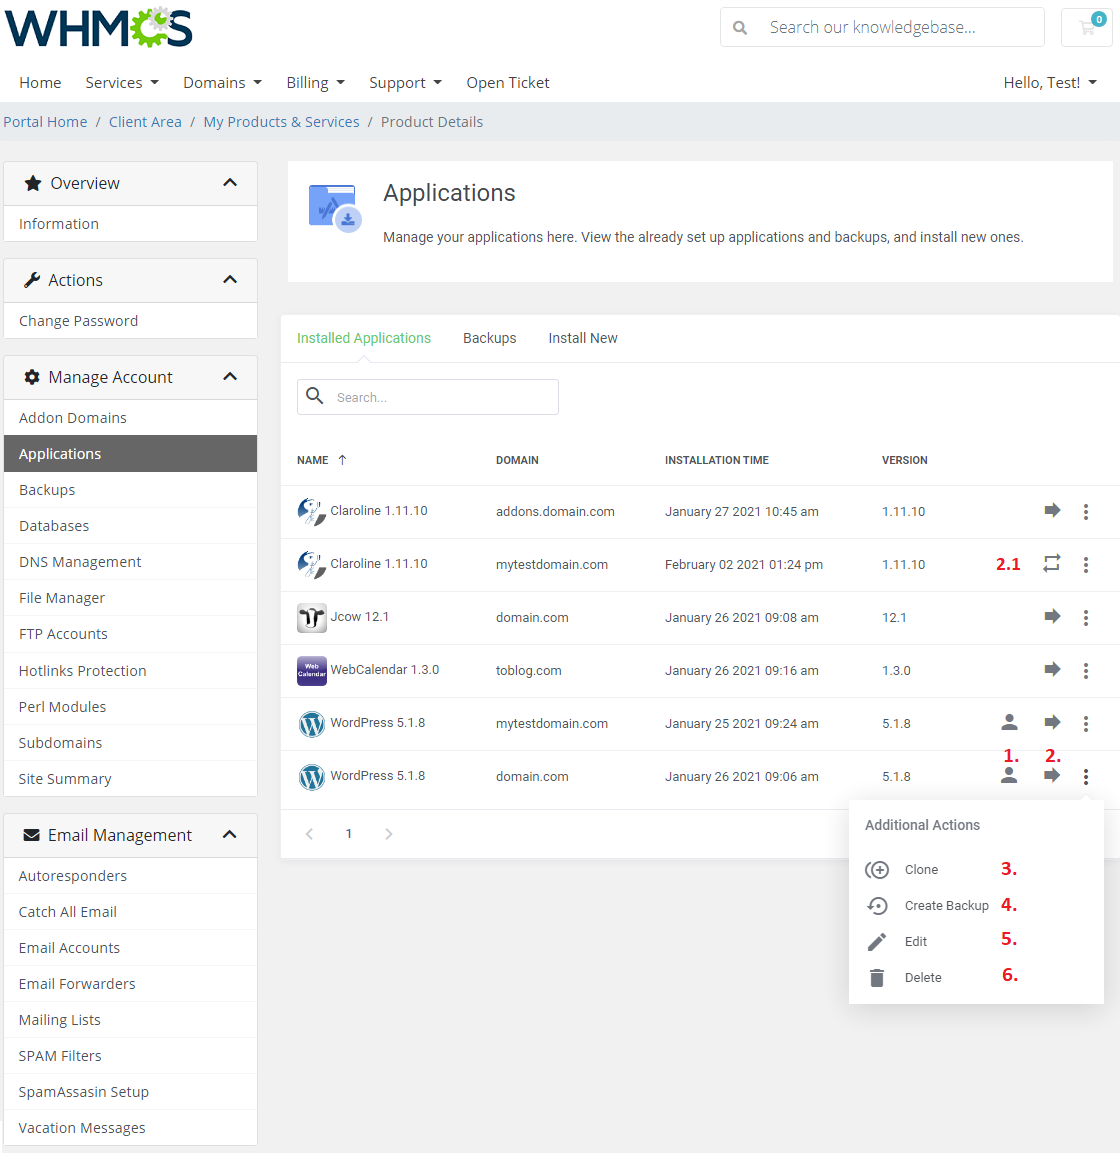
Task: Go to Client Area breadcrumb
Action: [x=145, y=122]
